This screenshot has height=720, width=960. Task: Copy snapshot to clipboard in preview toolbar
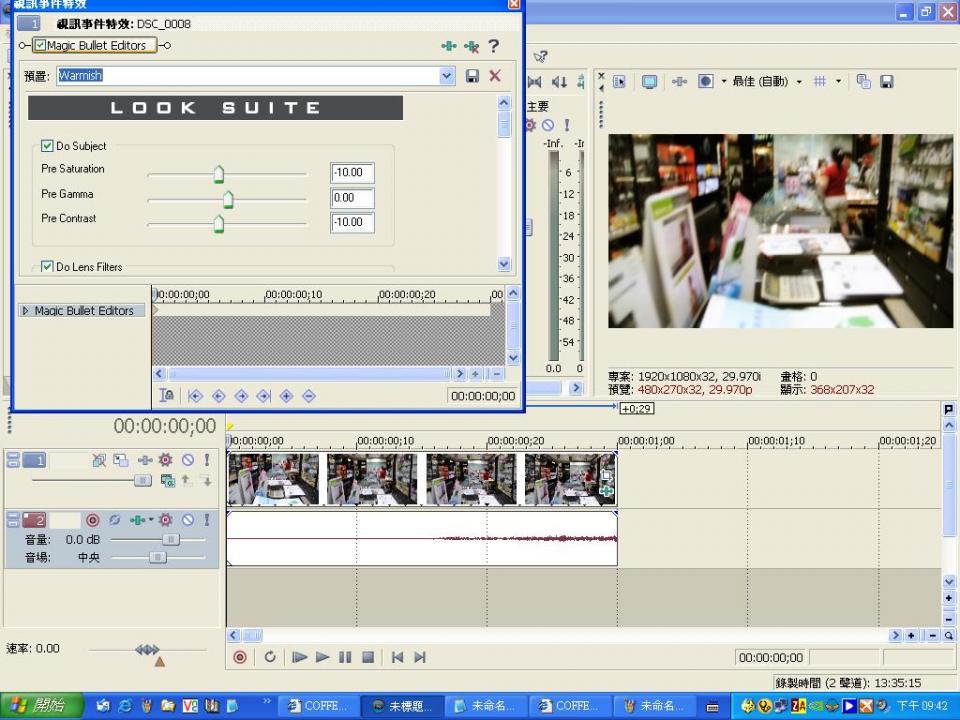864,82
